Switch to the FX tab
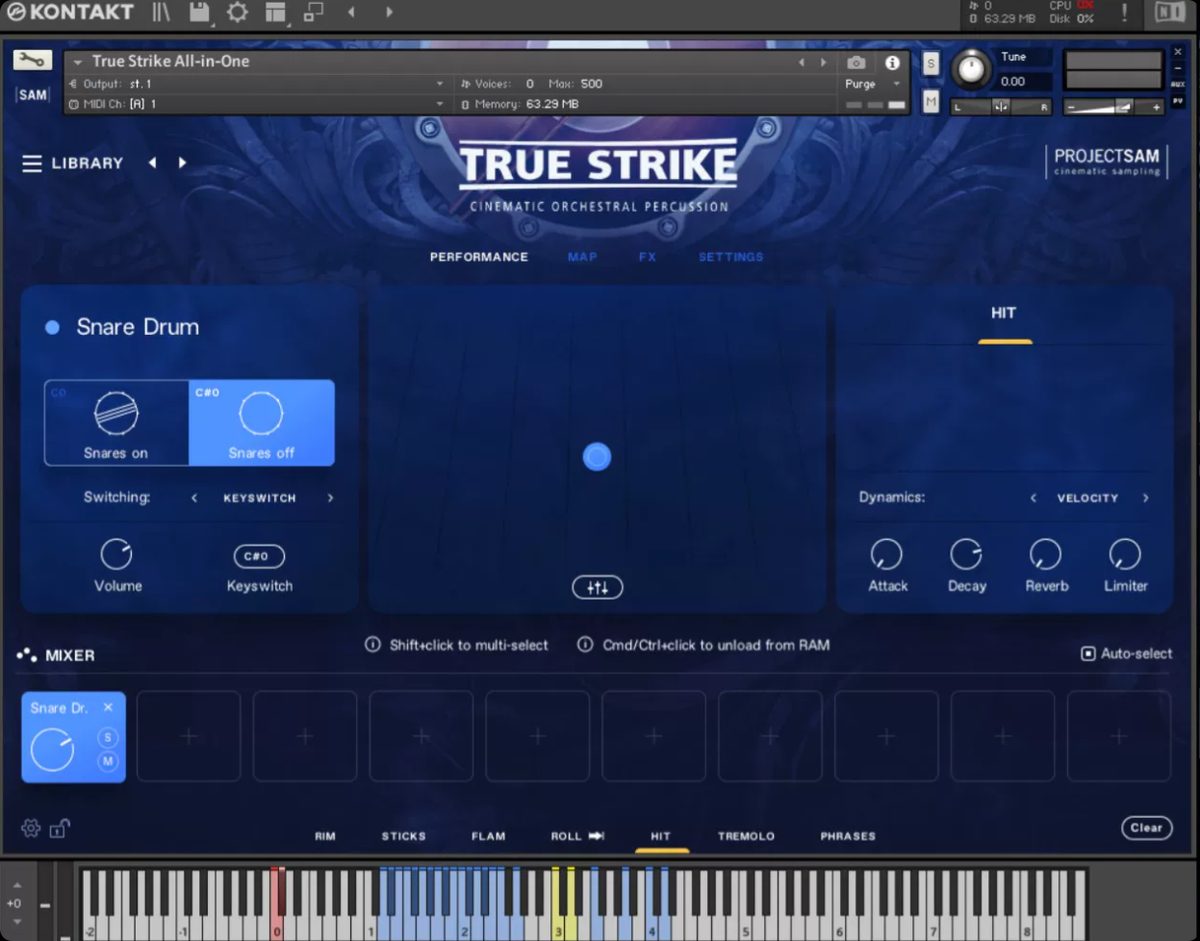This screenshot has height=941, width=1200. (x=647, y=257)
